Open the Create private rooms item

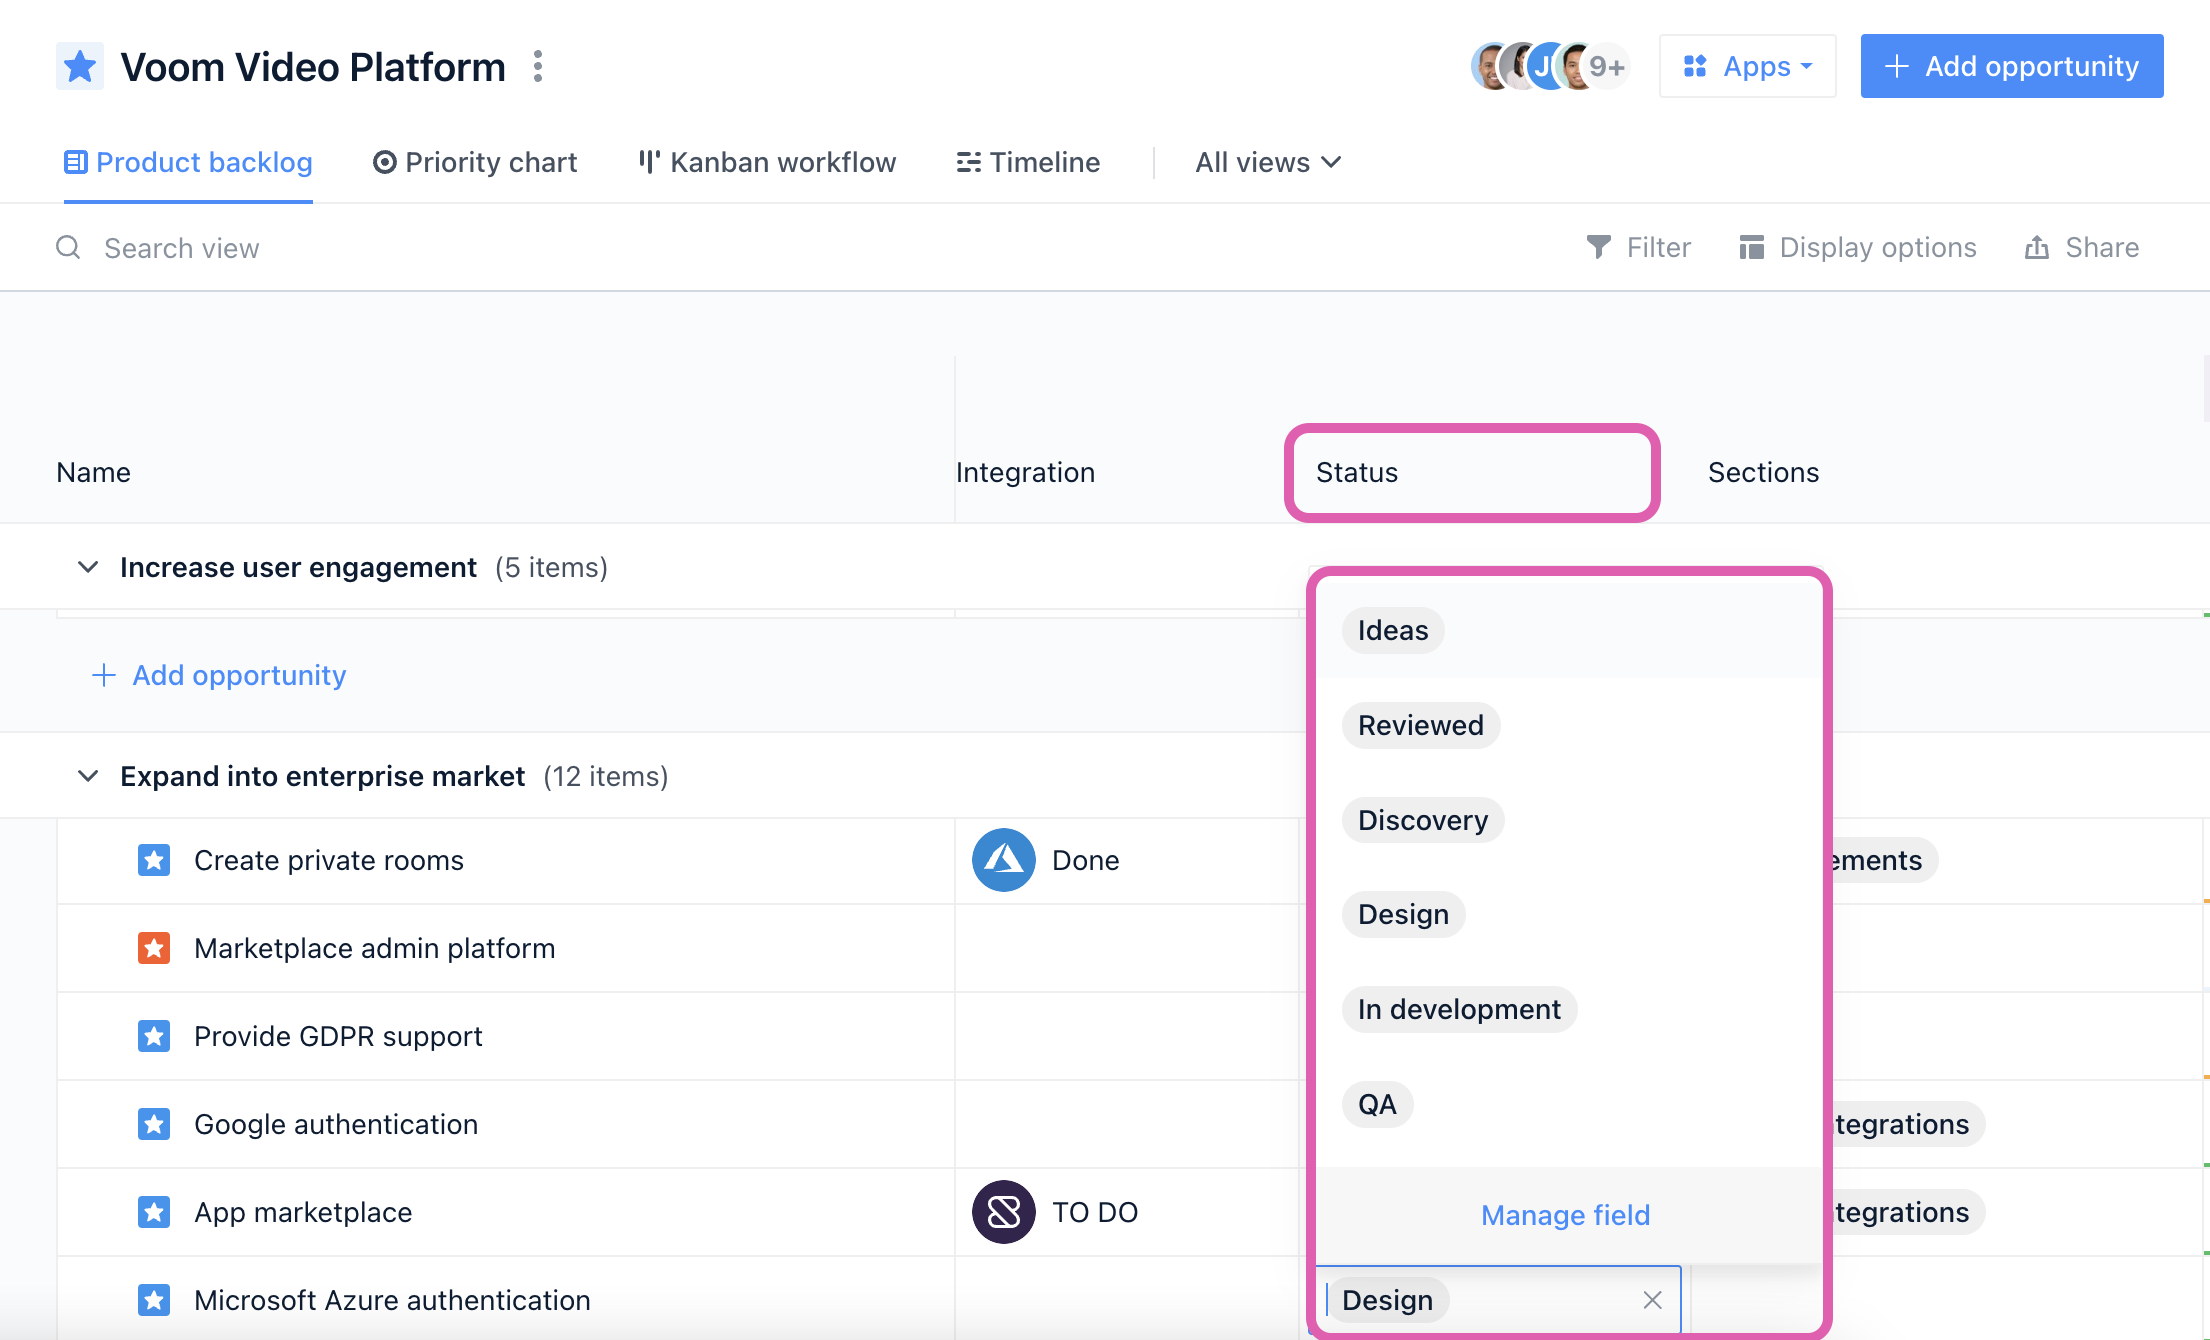(329, 860)
